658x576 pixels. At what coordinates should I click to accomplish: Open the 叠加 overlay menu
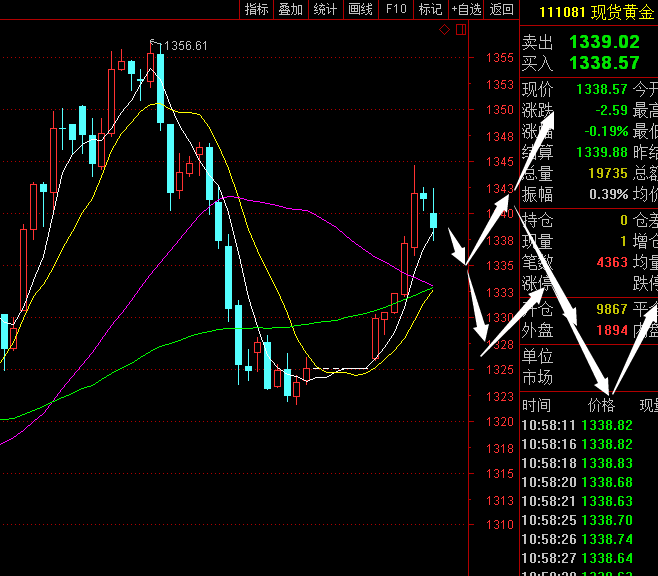click(291, 9)
